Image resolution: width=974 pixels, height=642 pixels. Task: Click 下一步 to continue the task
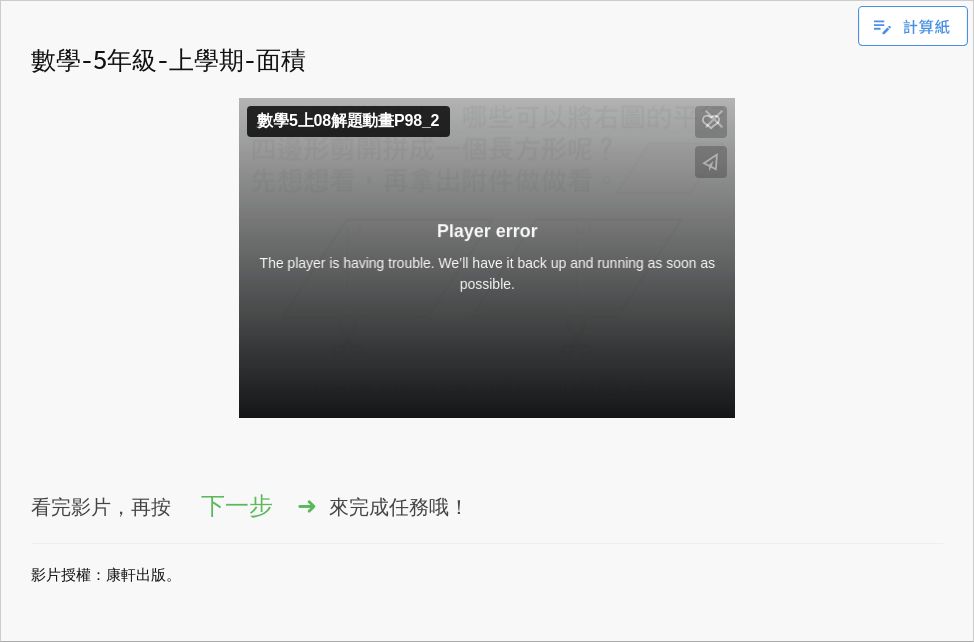point(236,507)
